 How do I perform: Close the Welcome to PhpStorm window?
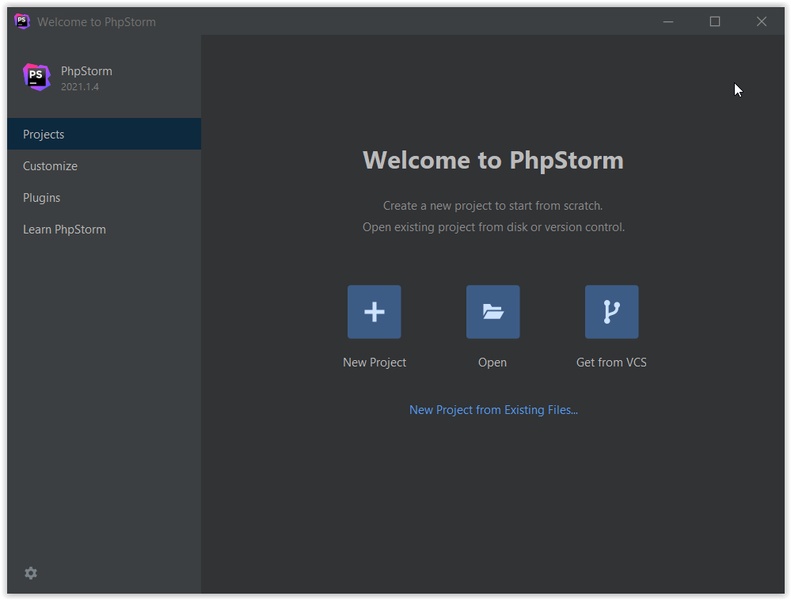[x=761, y=21]
